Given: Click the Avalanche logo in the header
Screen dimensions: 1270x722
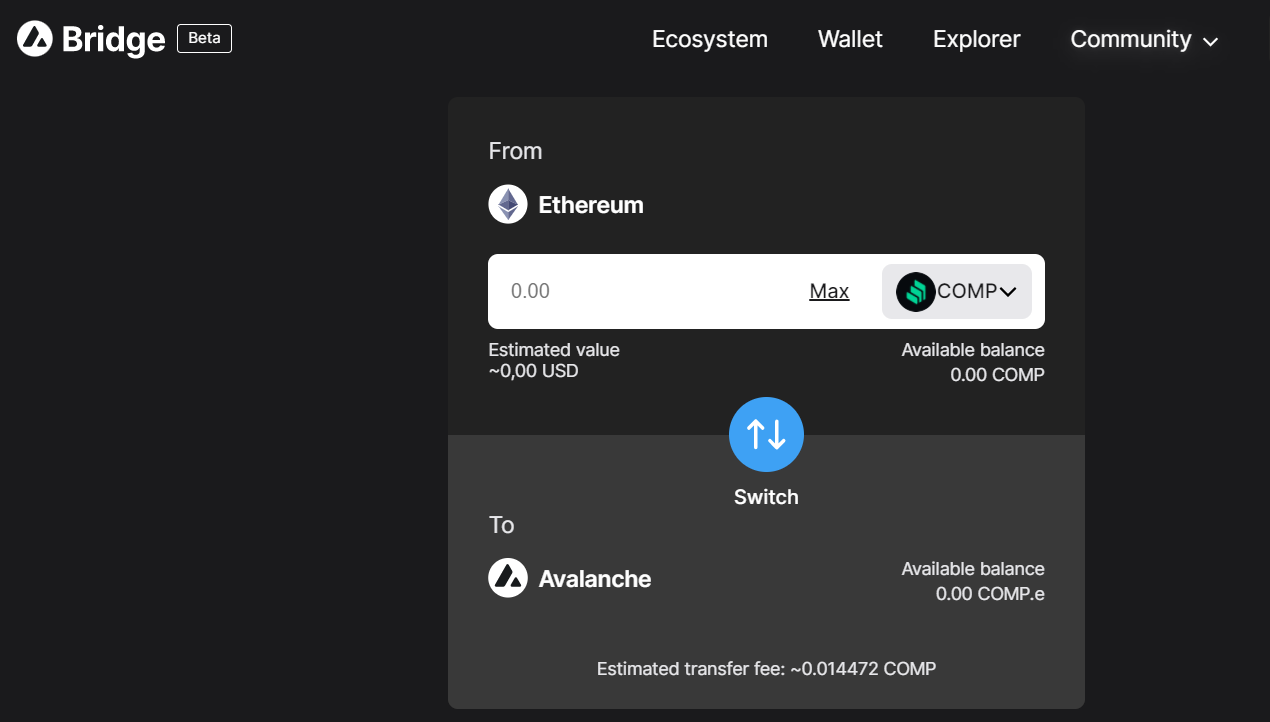Looking at the screenshot, I should [x=34, y=39].
